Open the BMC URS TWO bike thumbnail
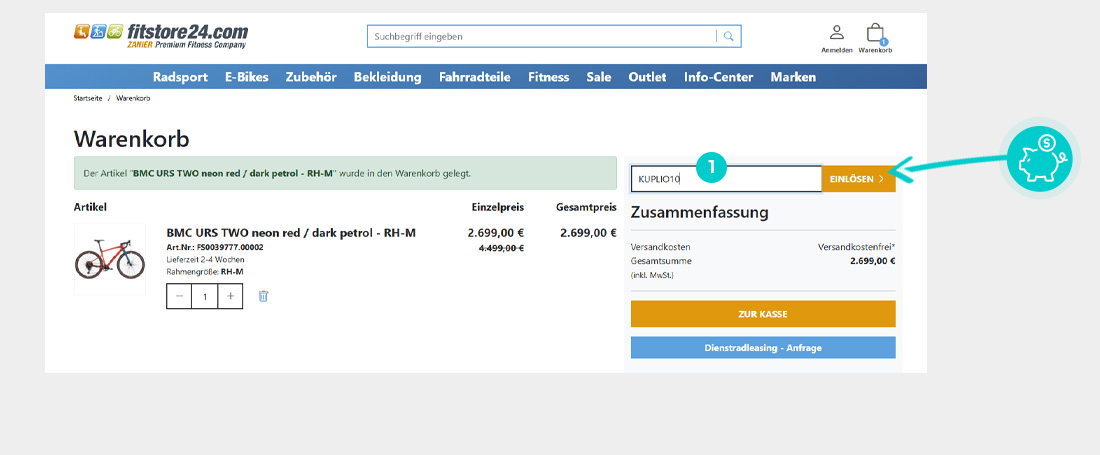This screenshot has height=455, width=1100. pyautogui.click(x=109, y=259)
